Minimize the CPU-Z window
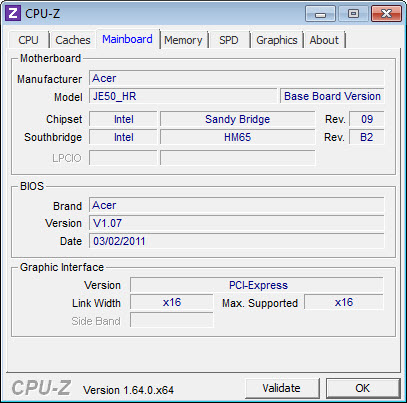This screenshot has width=407, height=403. click(320, 14)
